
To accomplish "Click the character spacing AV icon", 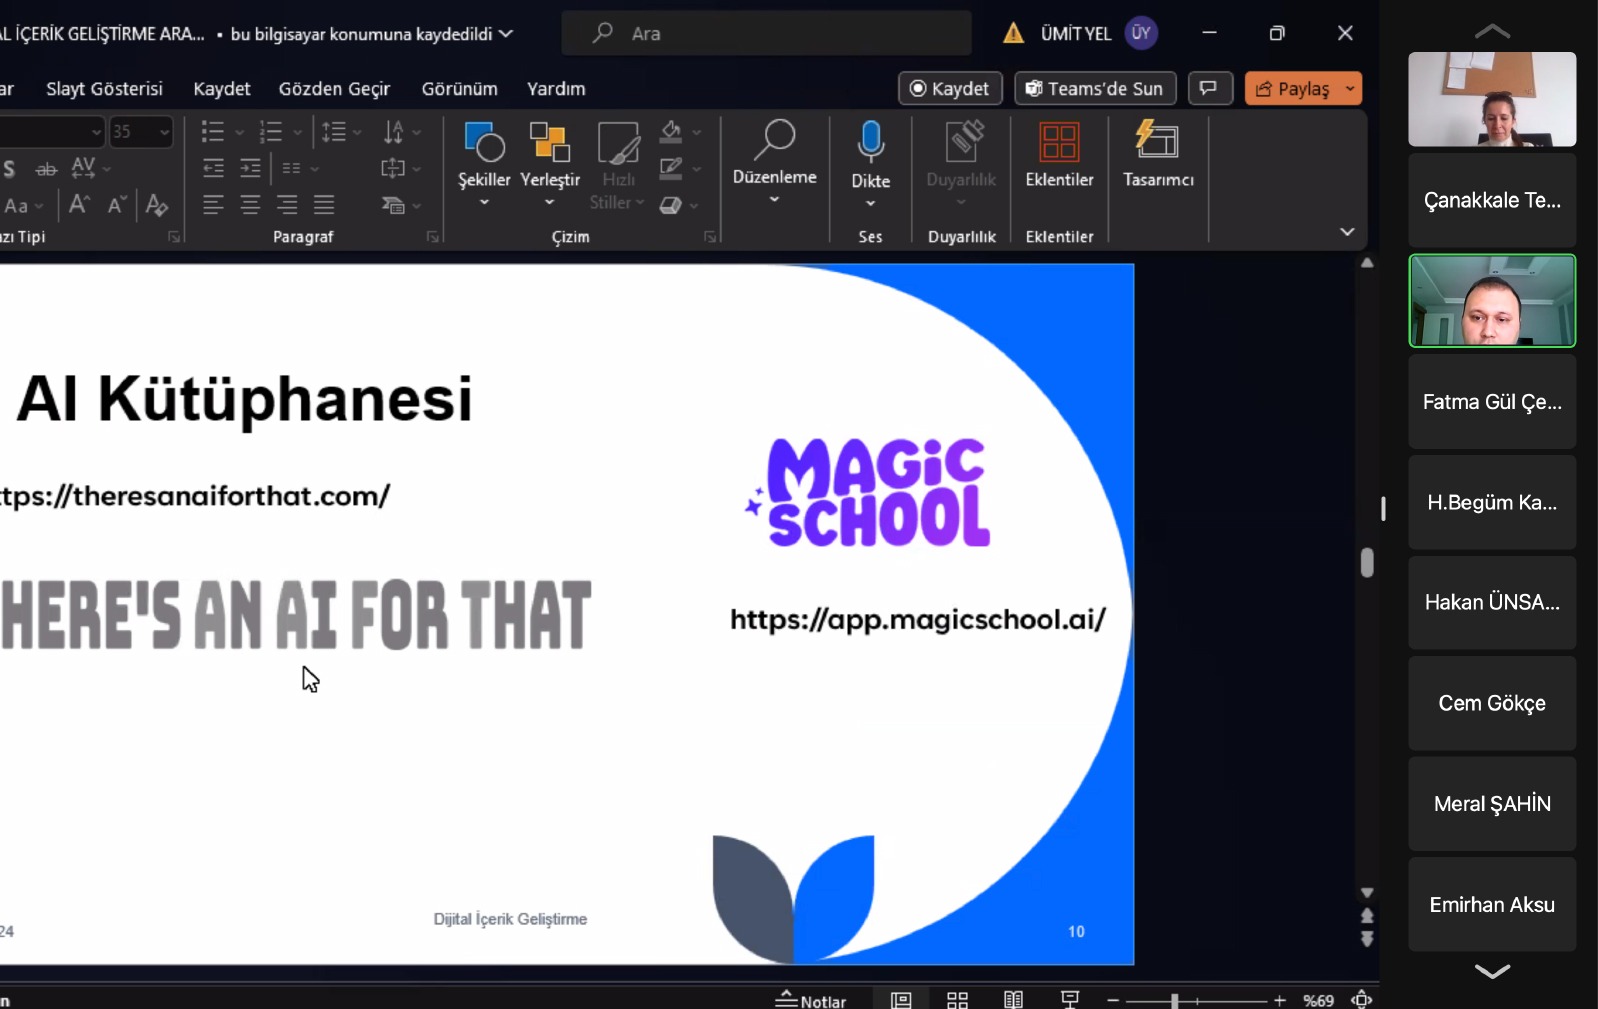I will [x=84, y=167].
